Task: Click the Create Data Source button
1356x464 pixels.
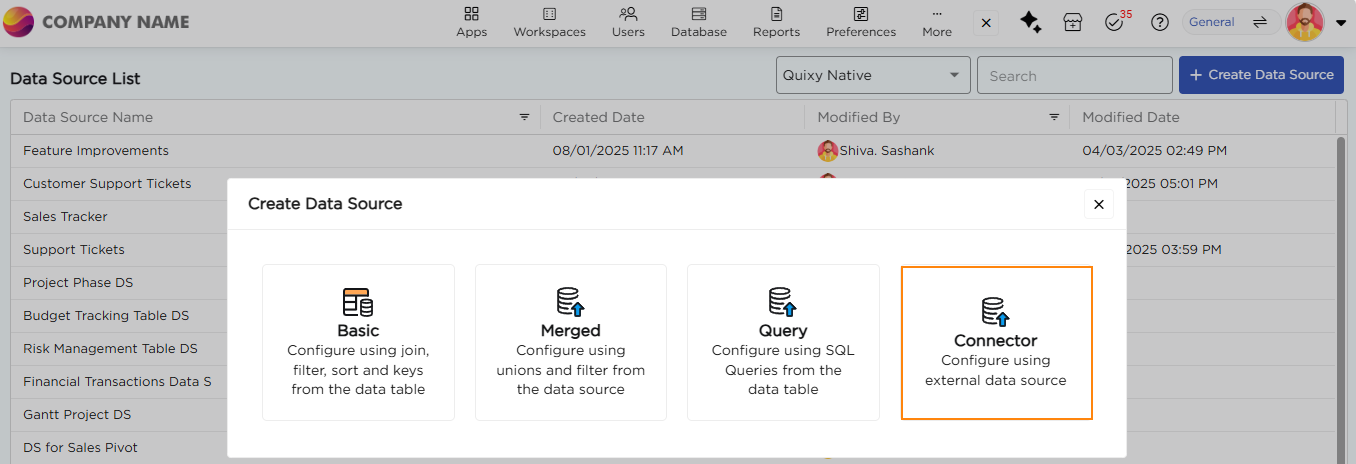Action: [x=1260, y=75]
